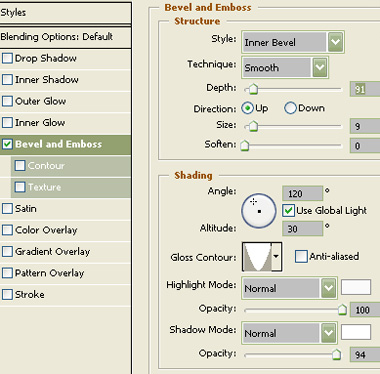Enable the Anti-aliased checkbox
The image size is (380, 374).
pyautogui.click(x=301, y=257)
